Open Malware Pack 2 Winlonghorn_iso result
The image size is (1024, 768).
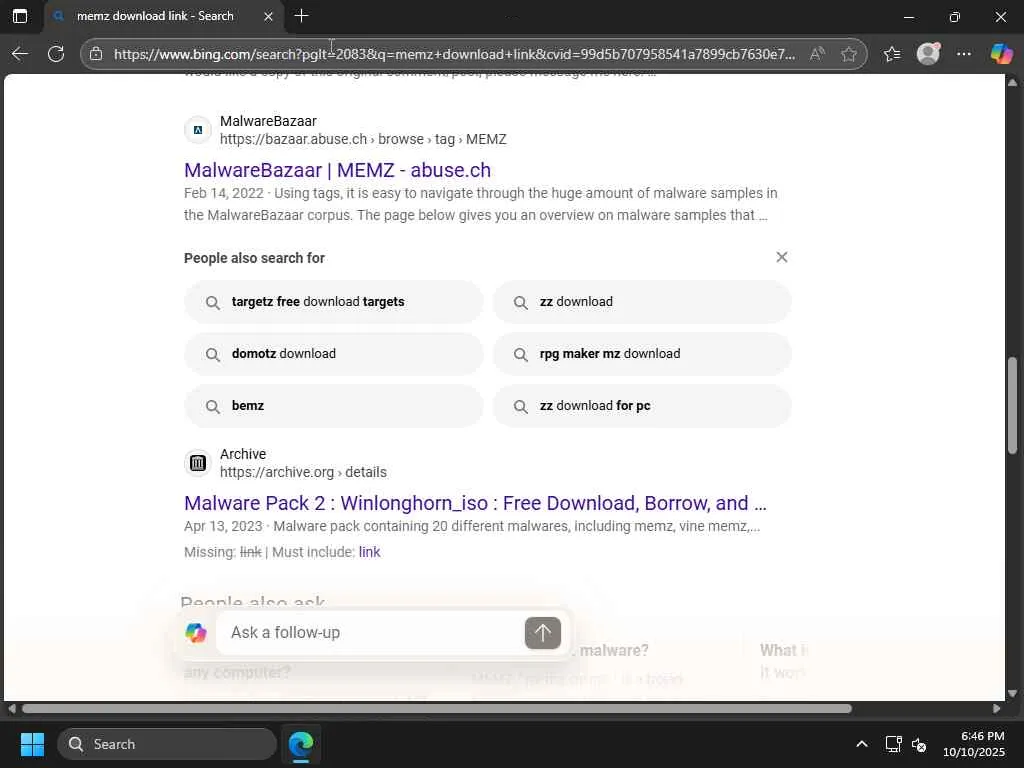tap(475, 503)
